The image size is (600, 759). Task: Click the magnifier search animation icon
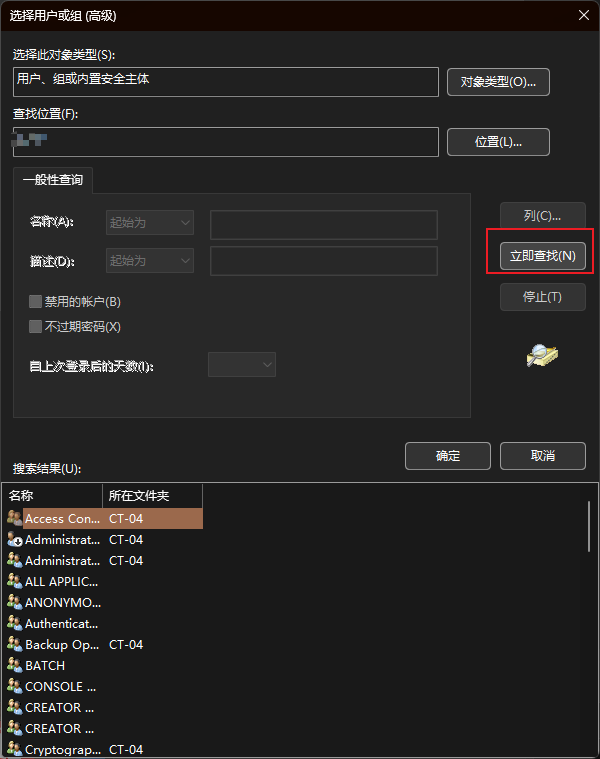tap(542, 356)
